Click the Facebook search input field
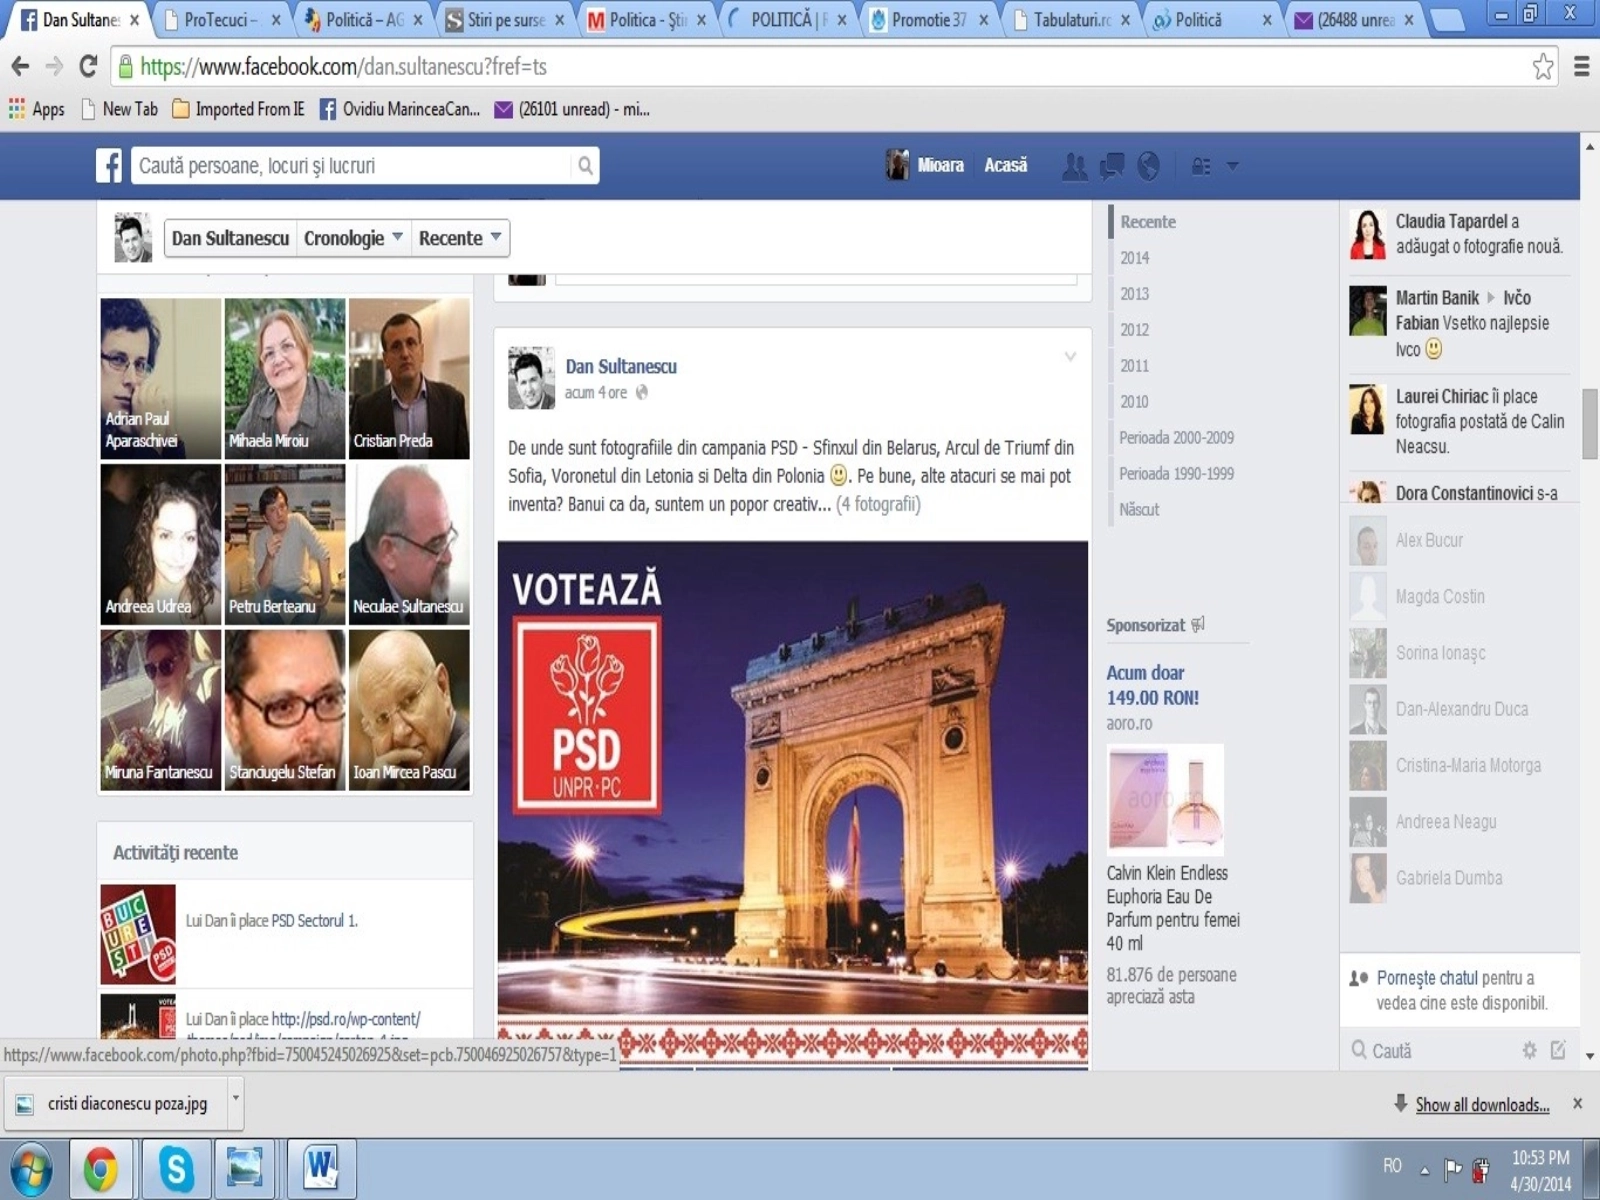 (350, 166)
